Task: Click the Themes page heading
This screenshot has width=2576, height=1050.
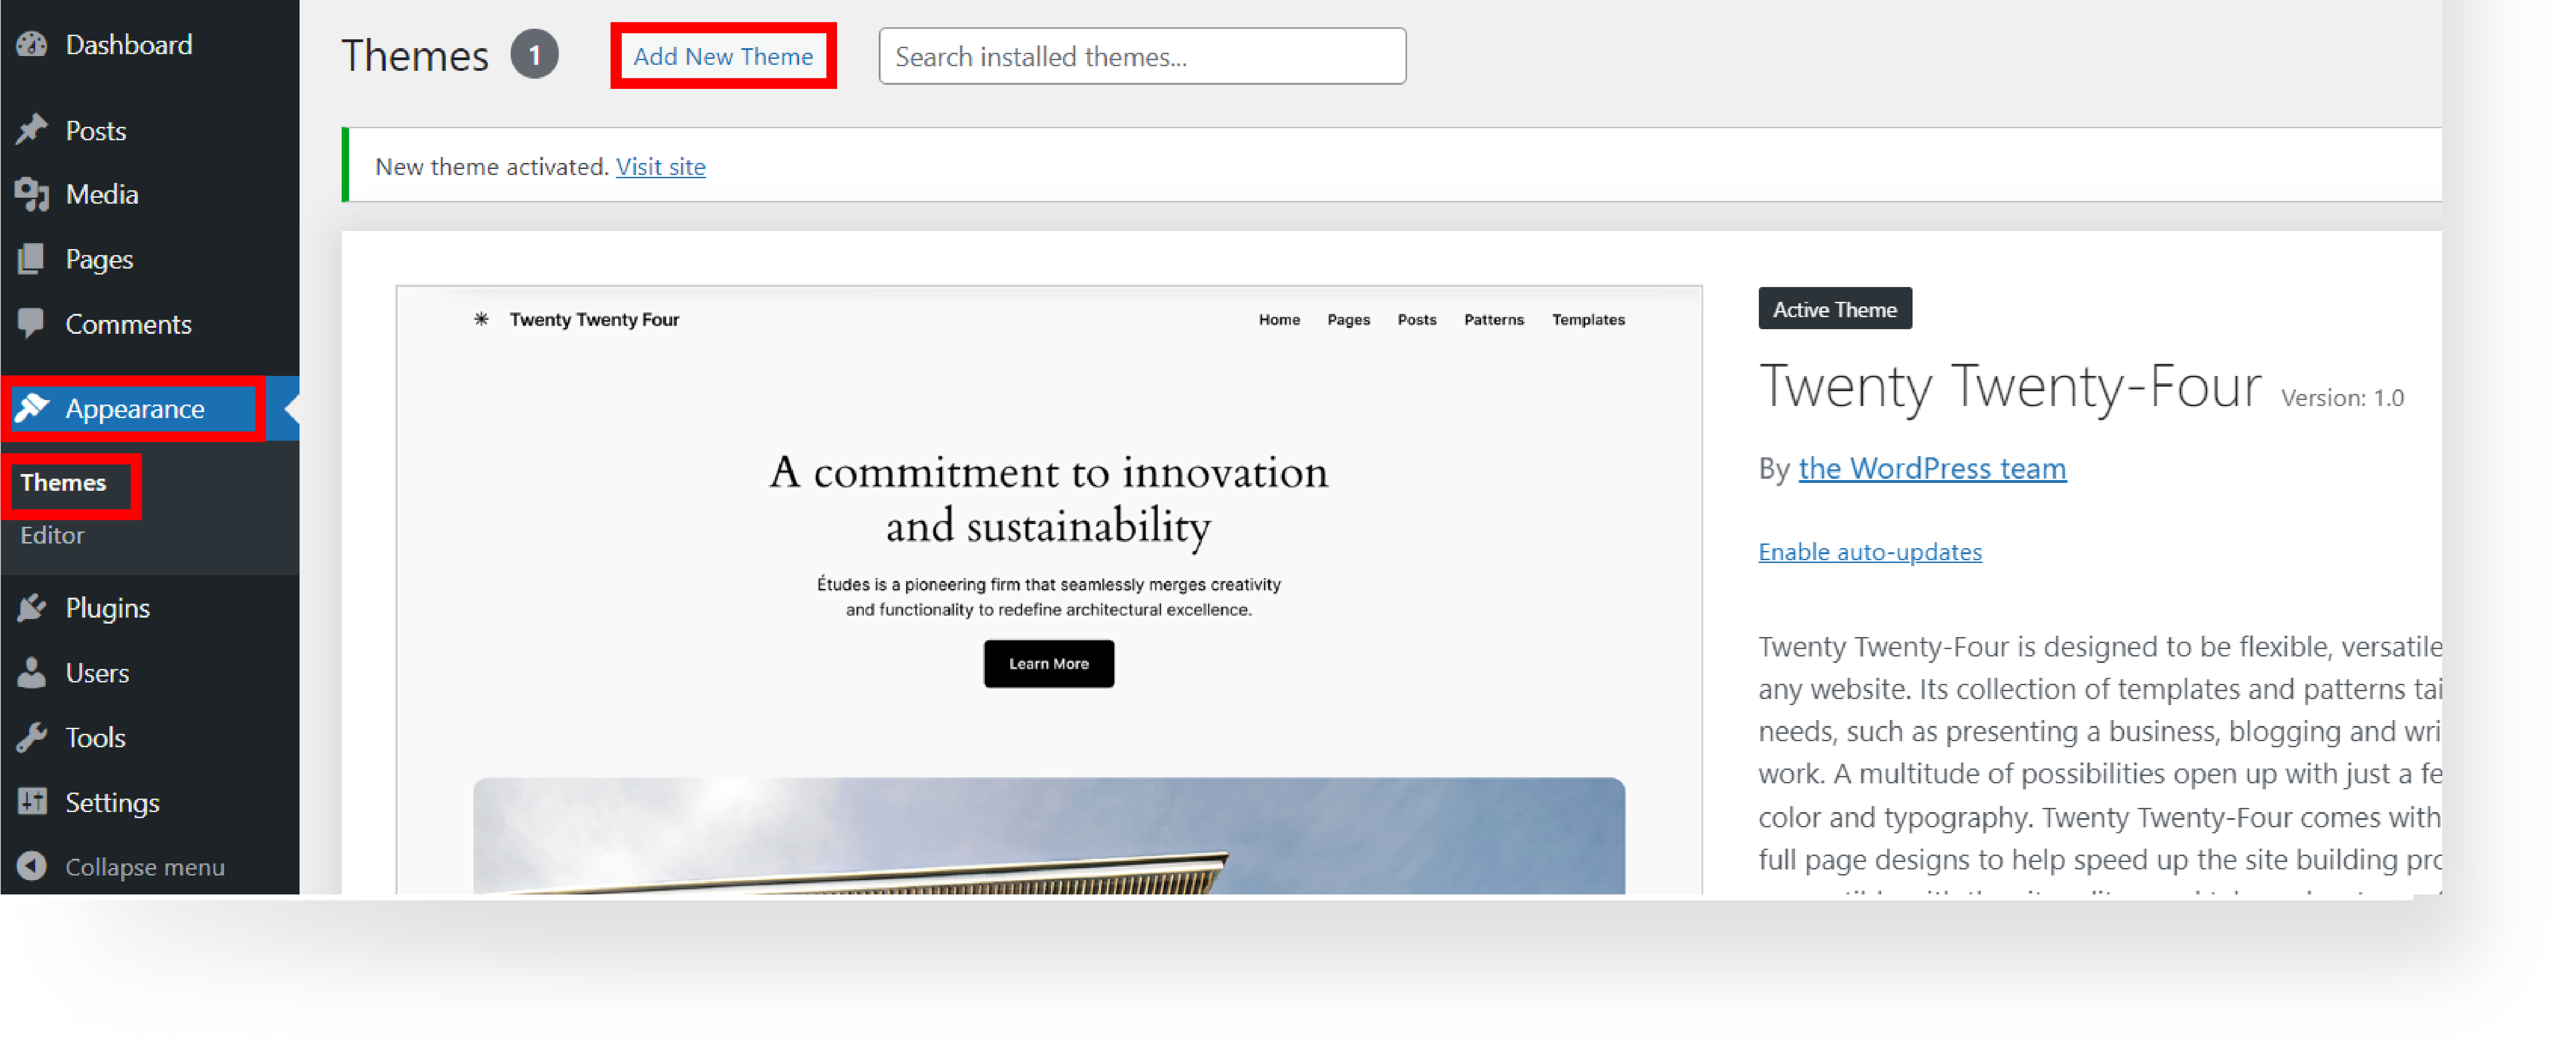Action: (x=415, y=56)
